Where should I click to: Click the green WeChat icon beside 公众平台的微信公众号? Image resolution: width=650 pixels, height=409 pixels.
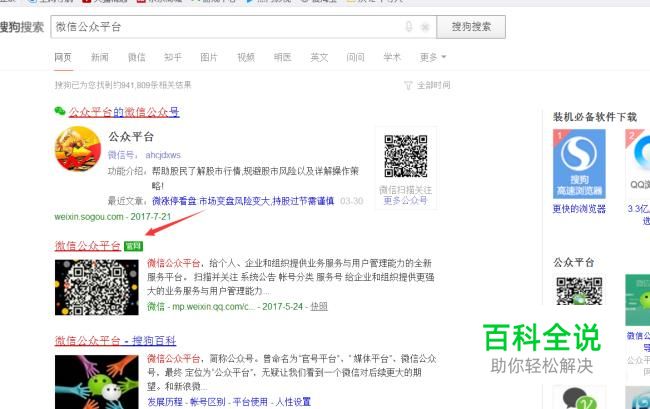tap(60, 111)
